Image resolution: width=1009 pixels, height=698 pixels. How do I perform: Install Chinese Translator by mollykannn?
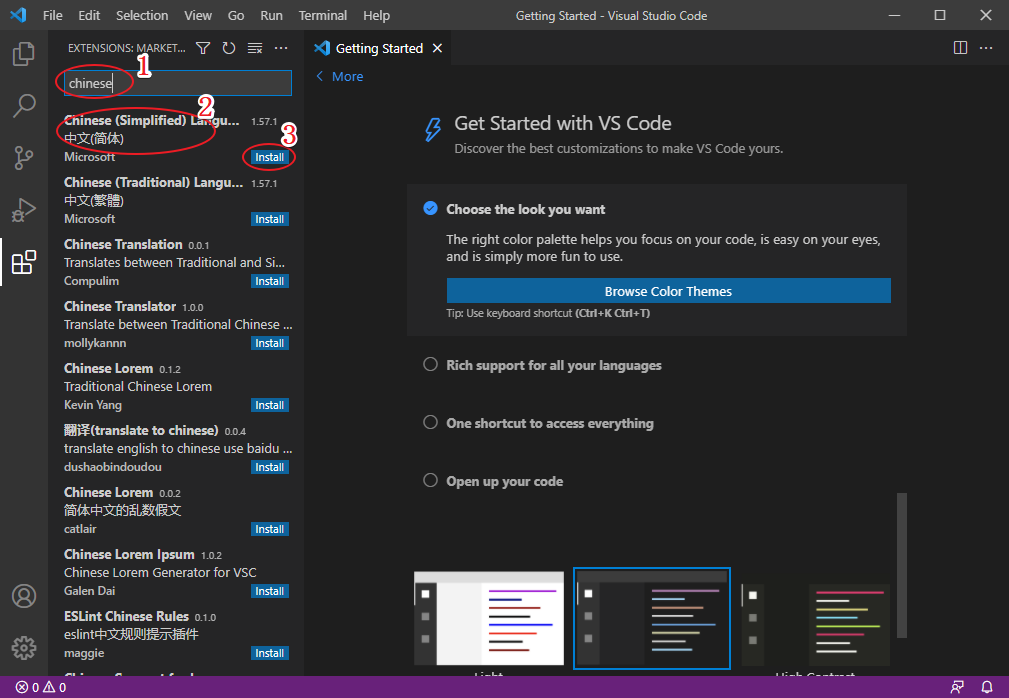270,343
